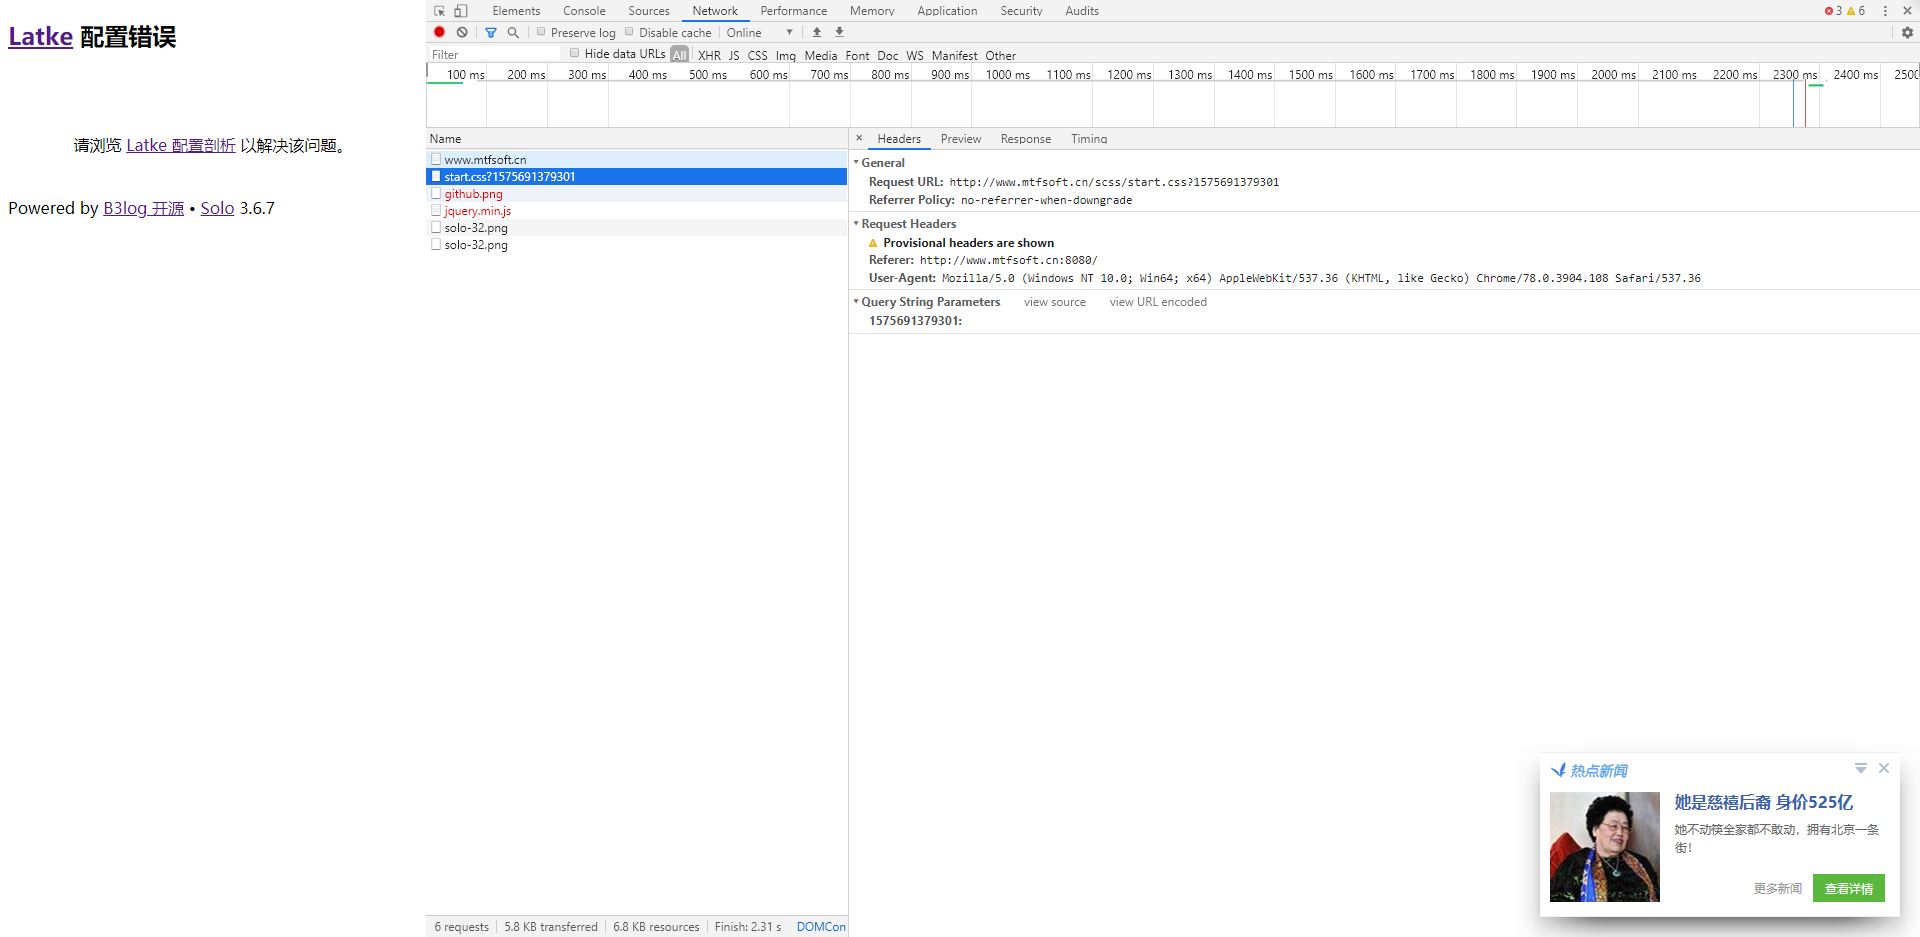Screen dimensions: 1920x937
Task: Click the Latke 配置剖析 link
Action: [x=181, y=146]
